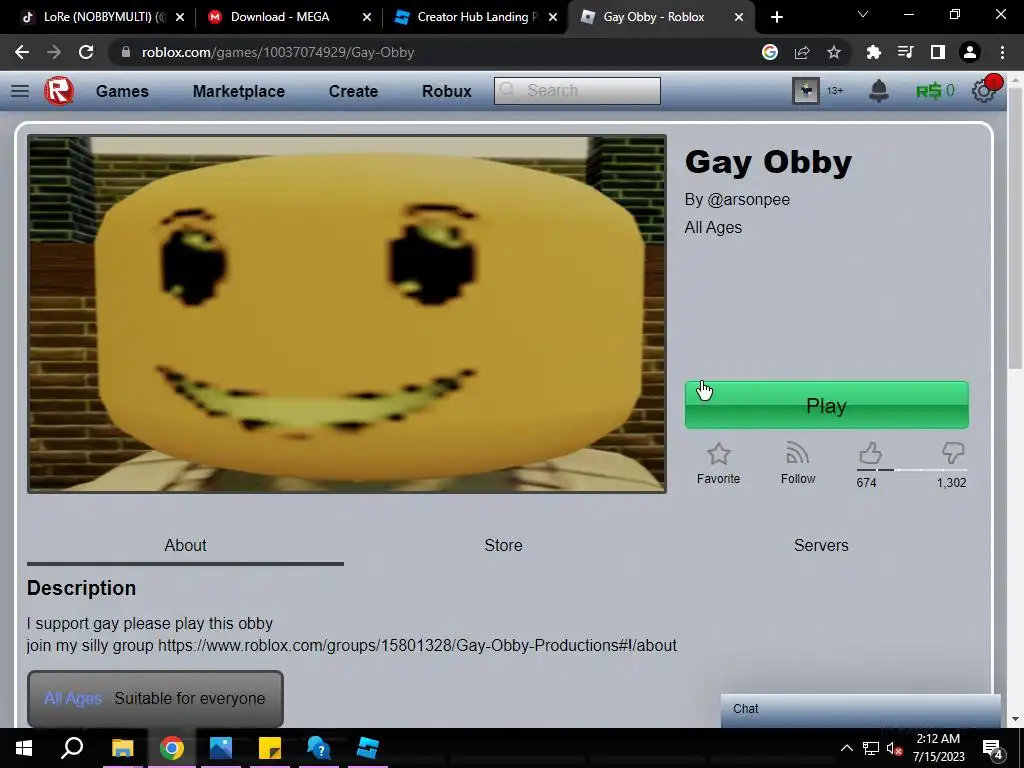This screenshot has width=1024, height=768.
Task: Open the Robux nav item
Action: [x=447, y=91]
